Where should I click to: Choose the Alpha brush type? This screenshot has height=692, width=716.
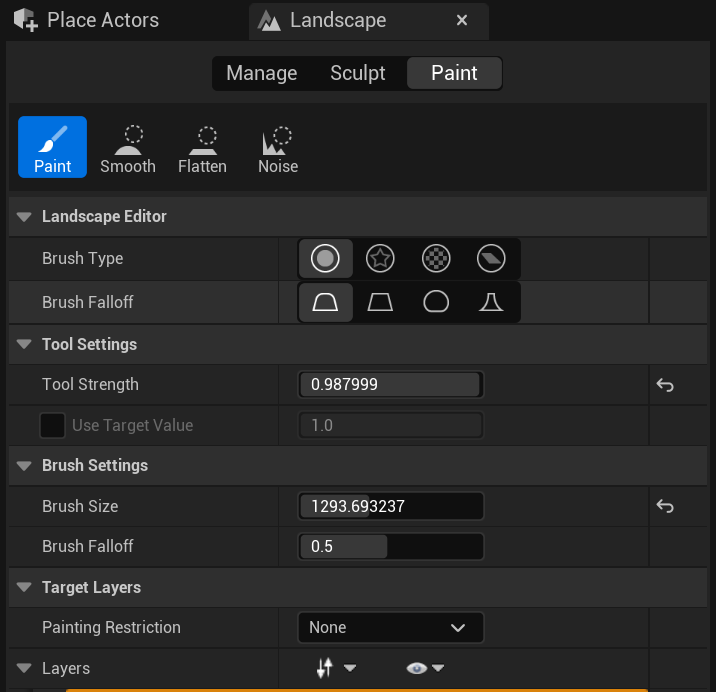(380, 259)
